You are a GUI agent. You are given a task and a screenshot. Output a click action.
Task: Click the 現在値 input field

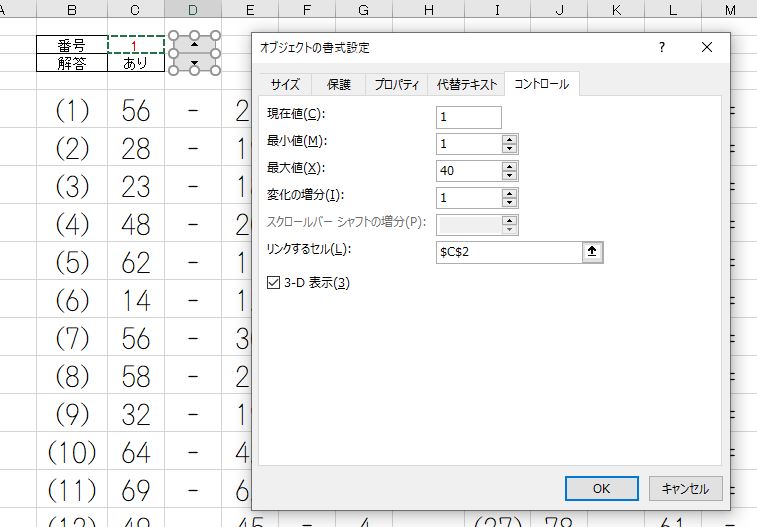point(469,117)
